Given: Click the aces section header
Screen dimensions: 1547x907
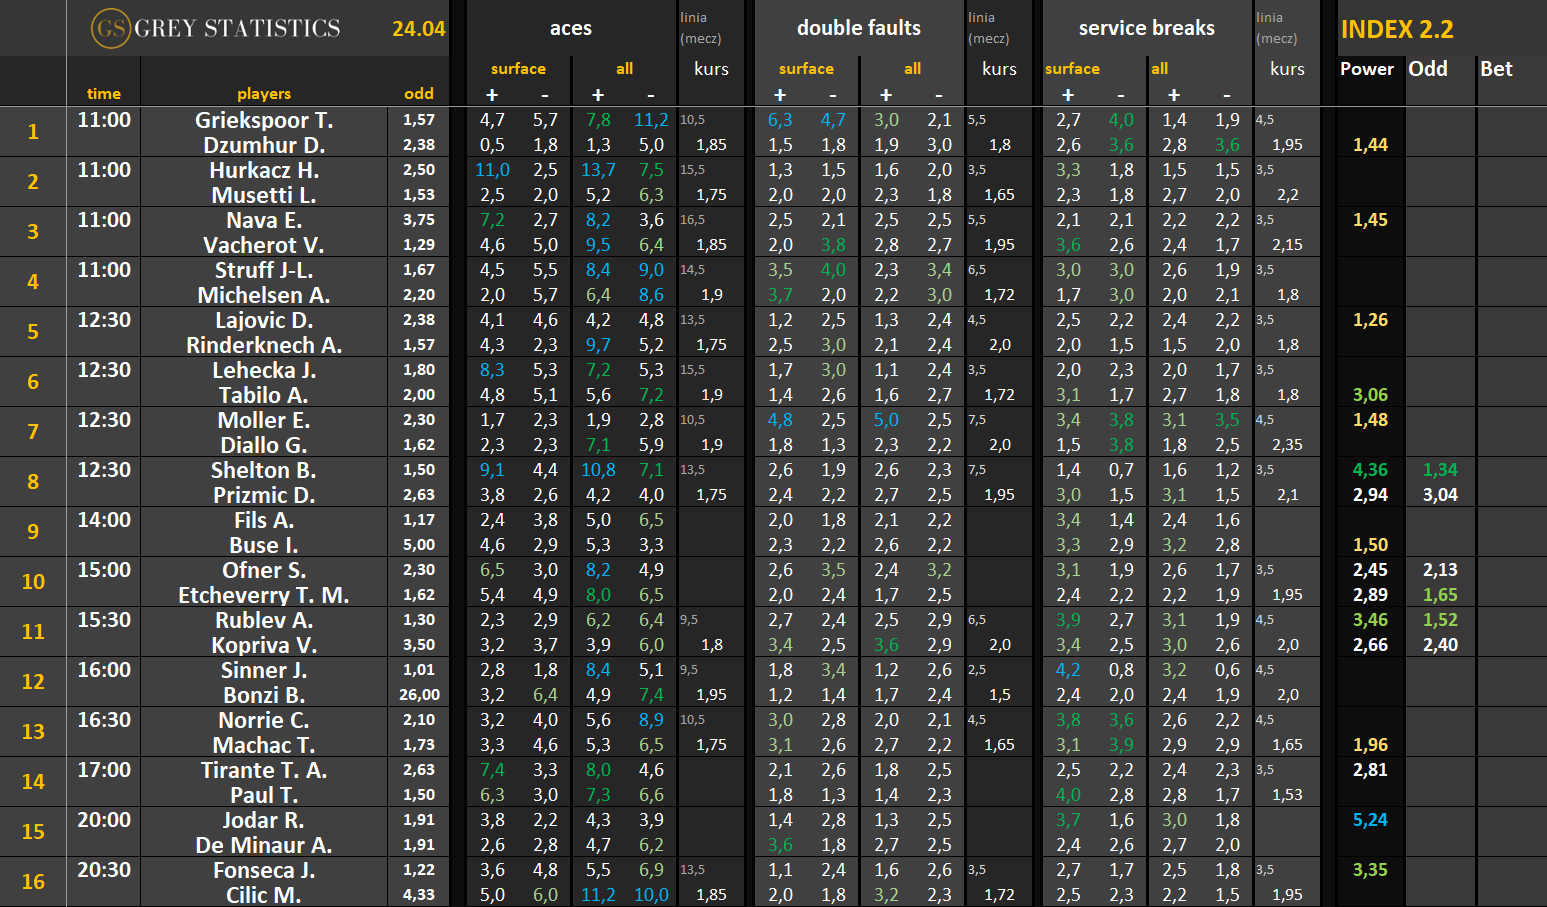Looking at the screenshot, I should coord(570,28).
